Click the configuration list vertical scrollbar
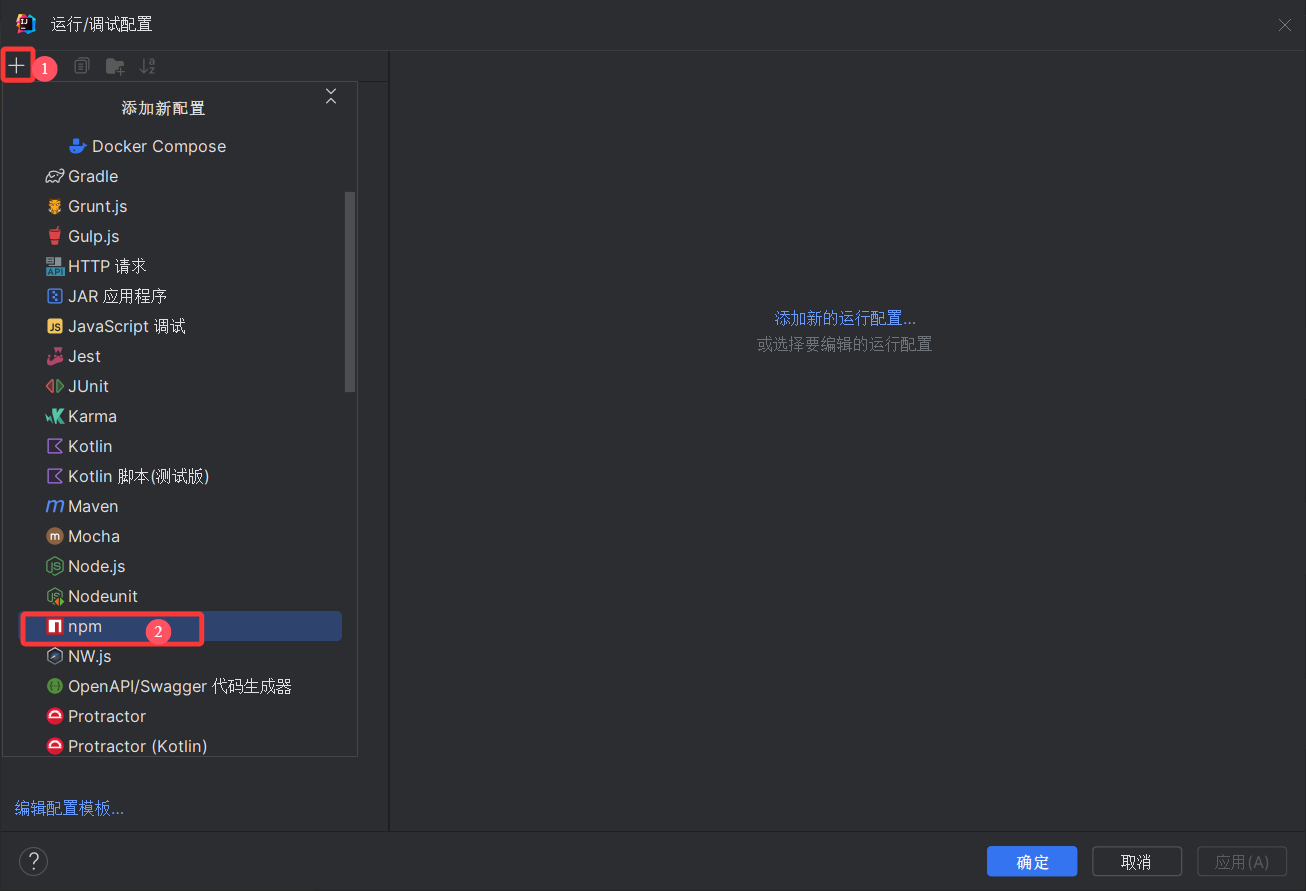 (350, 292)
